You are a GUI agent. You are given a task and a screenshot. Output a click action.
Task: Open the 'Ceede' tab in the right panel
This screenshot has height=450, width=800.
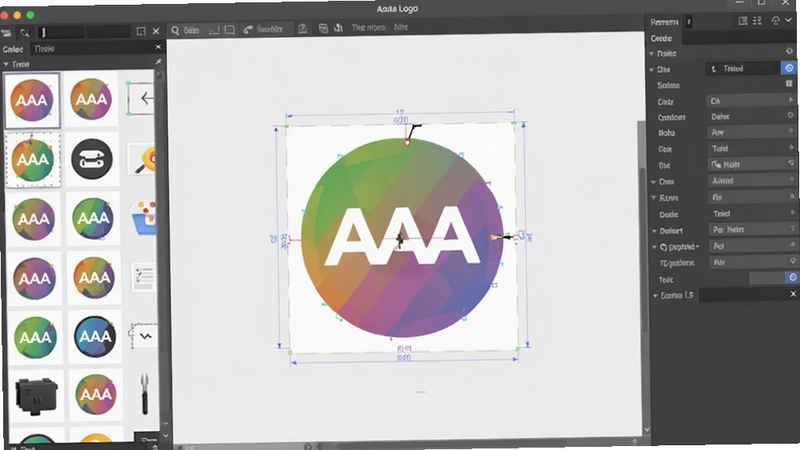point(661,38)
